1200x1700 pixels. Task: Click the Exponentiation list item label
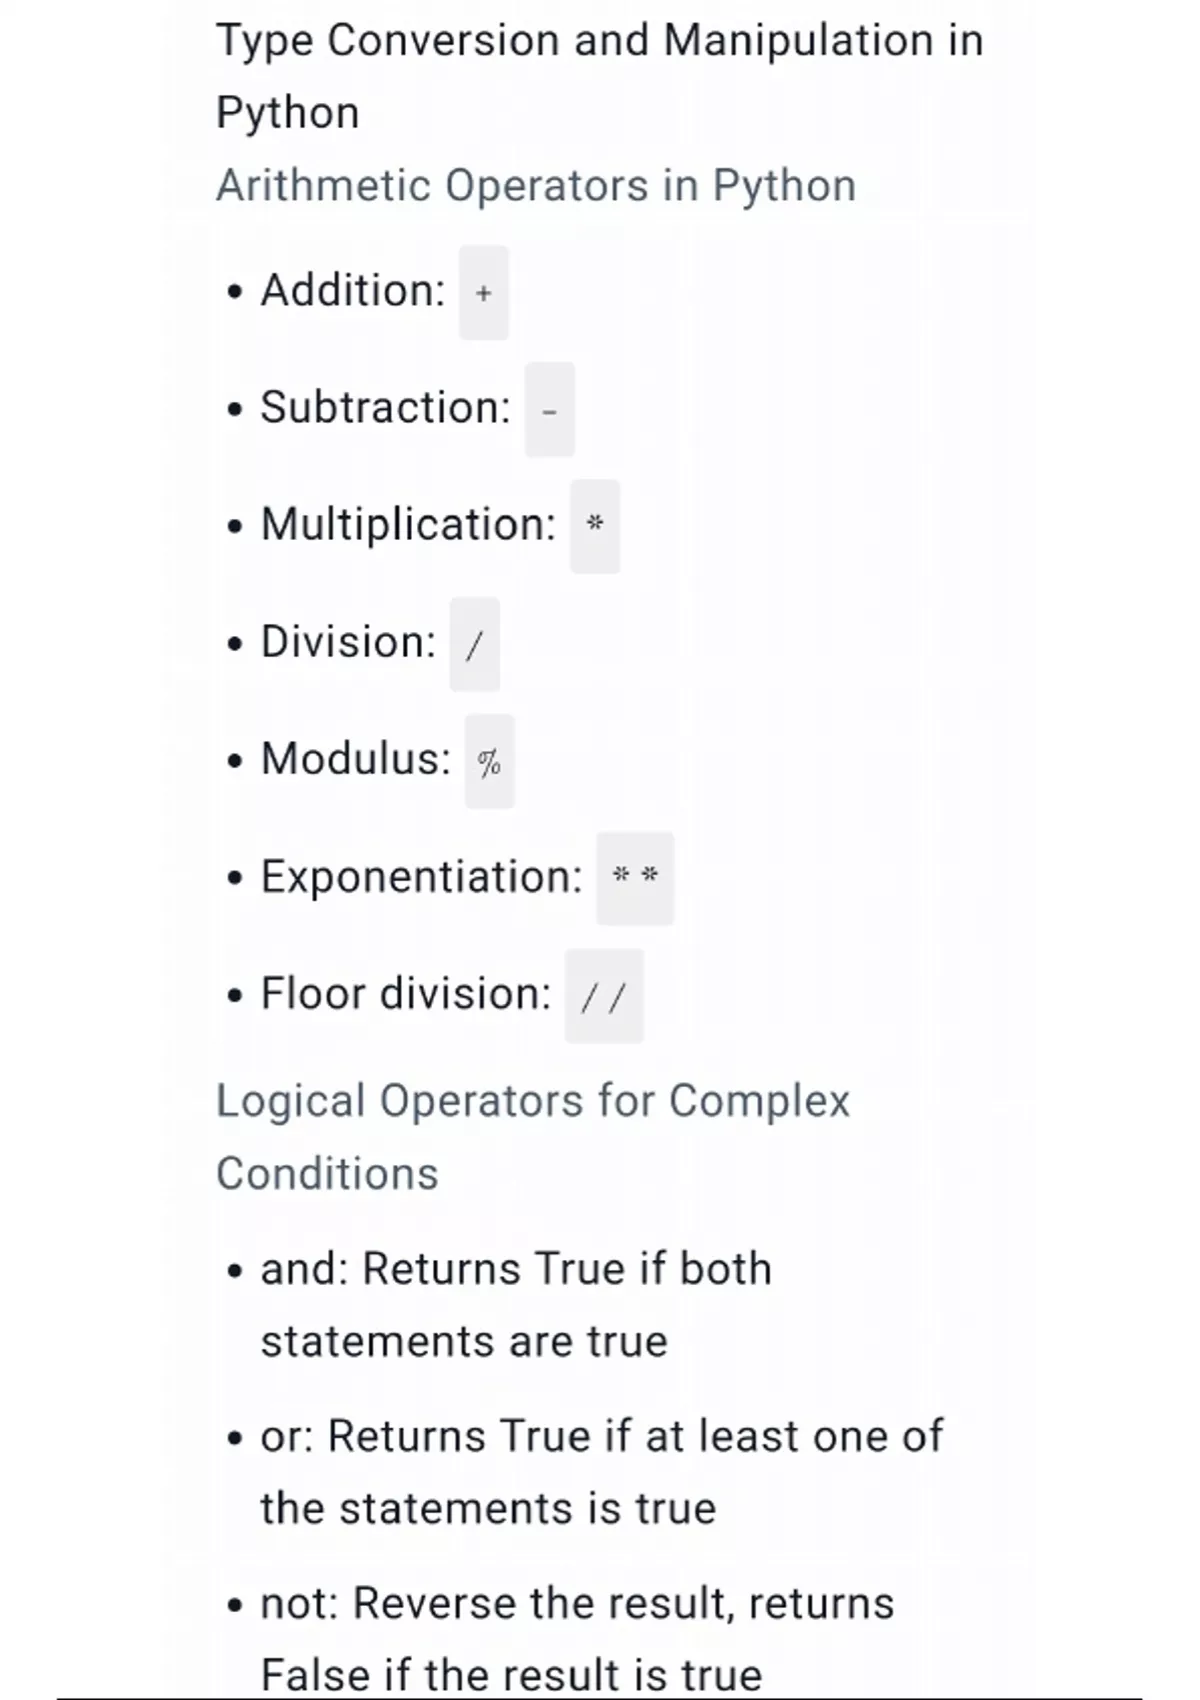point(421,877)
